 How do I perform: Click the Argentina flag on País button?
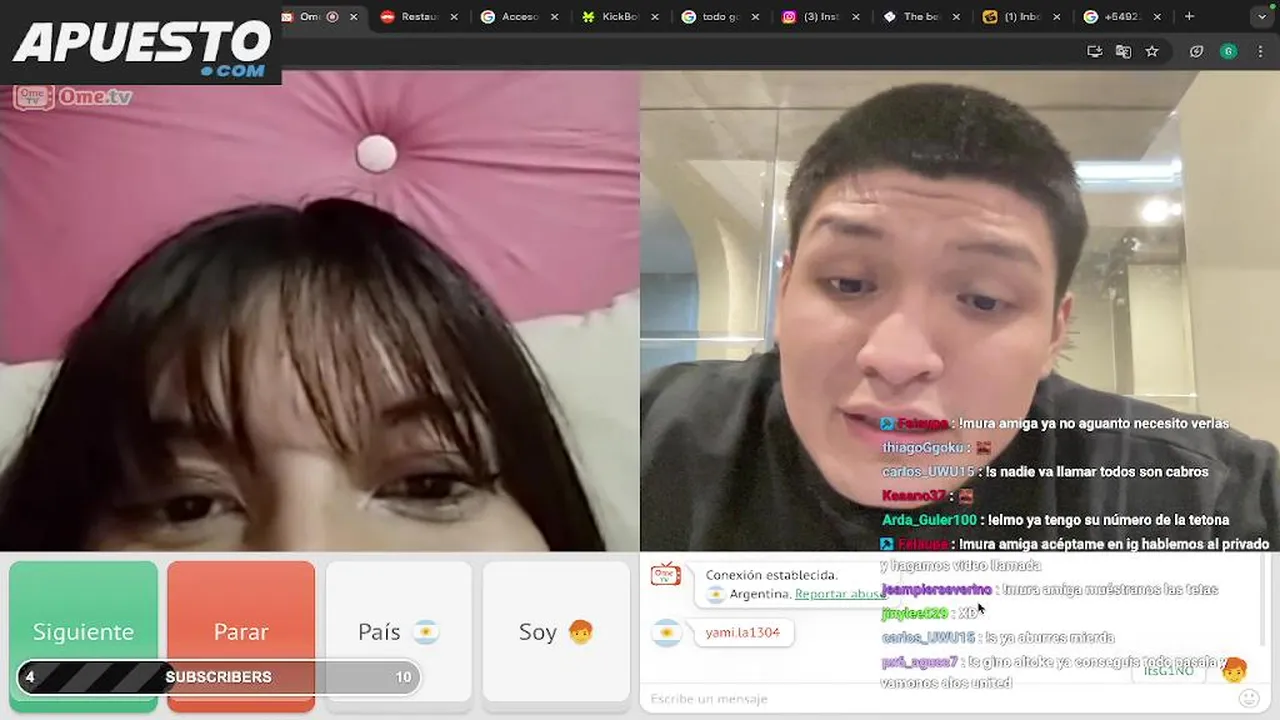point(426,632)
